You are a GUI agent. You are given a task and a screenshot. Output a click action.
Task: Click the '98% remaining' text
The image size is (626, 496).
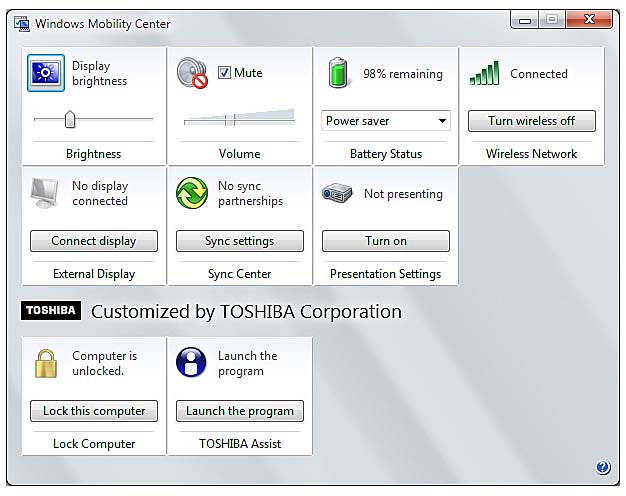(403, 74)
